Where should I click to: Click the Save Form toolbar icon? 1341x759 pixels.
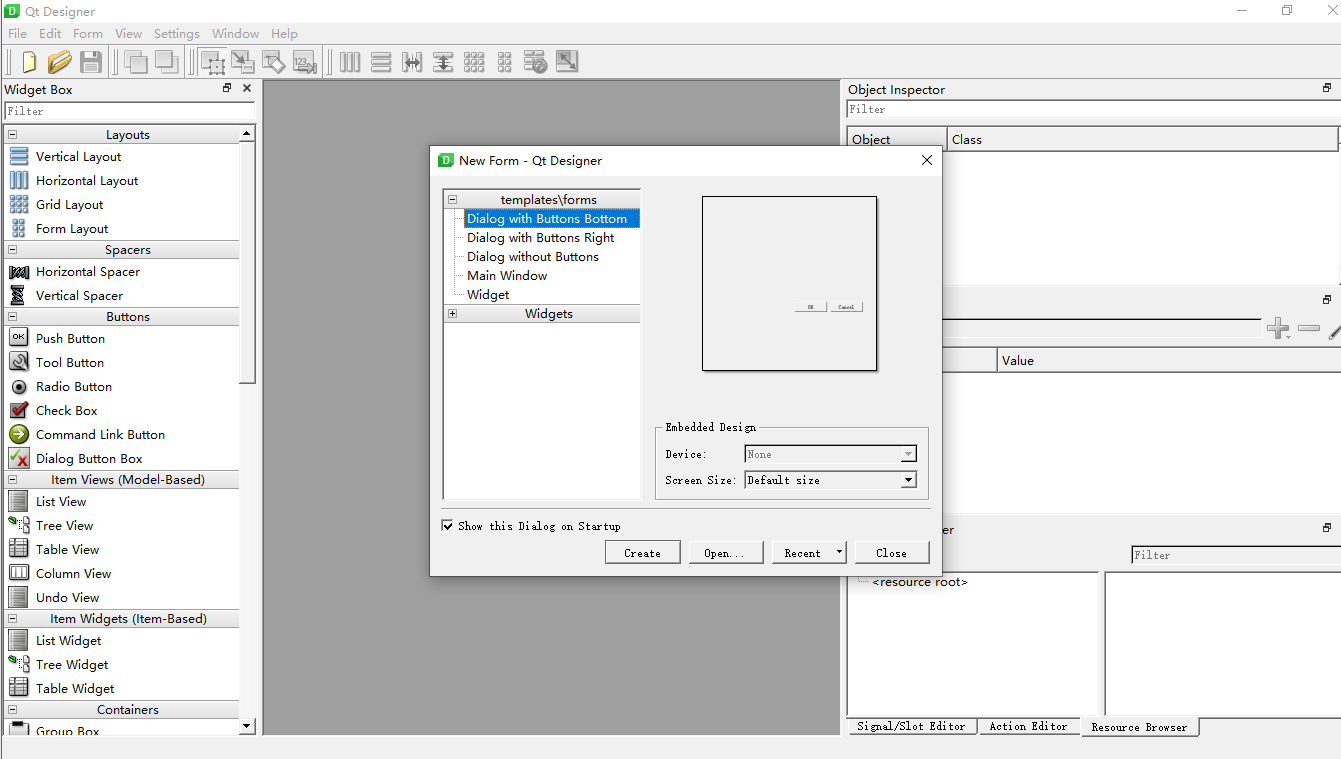coord(90,61)
